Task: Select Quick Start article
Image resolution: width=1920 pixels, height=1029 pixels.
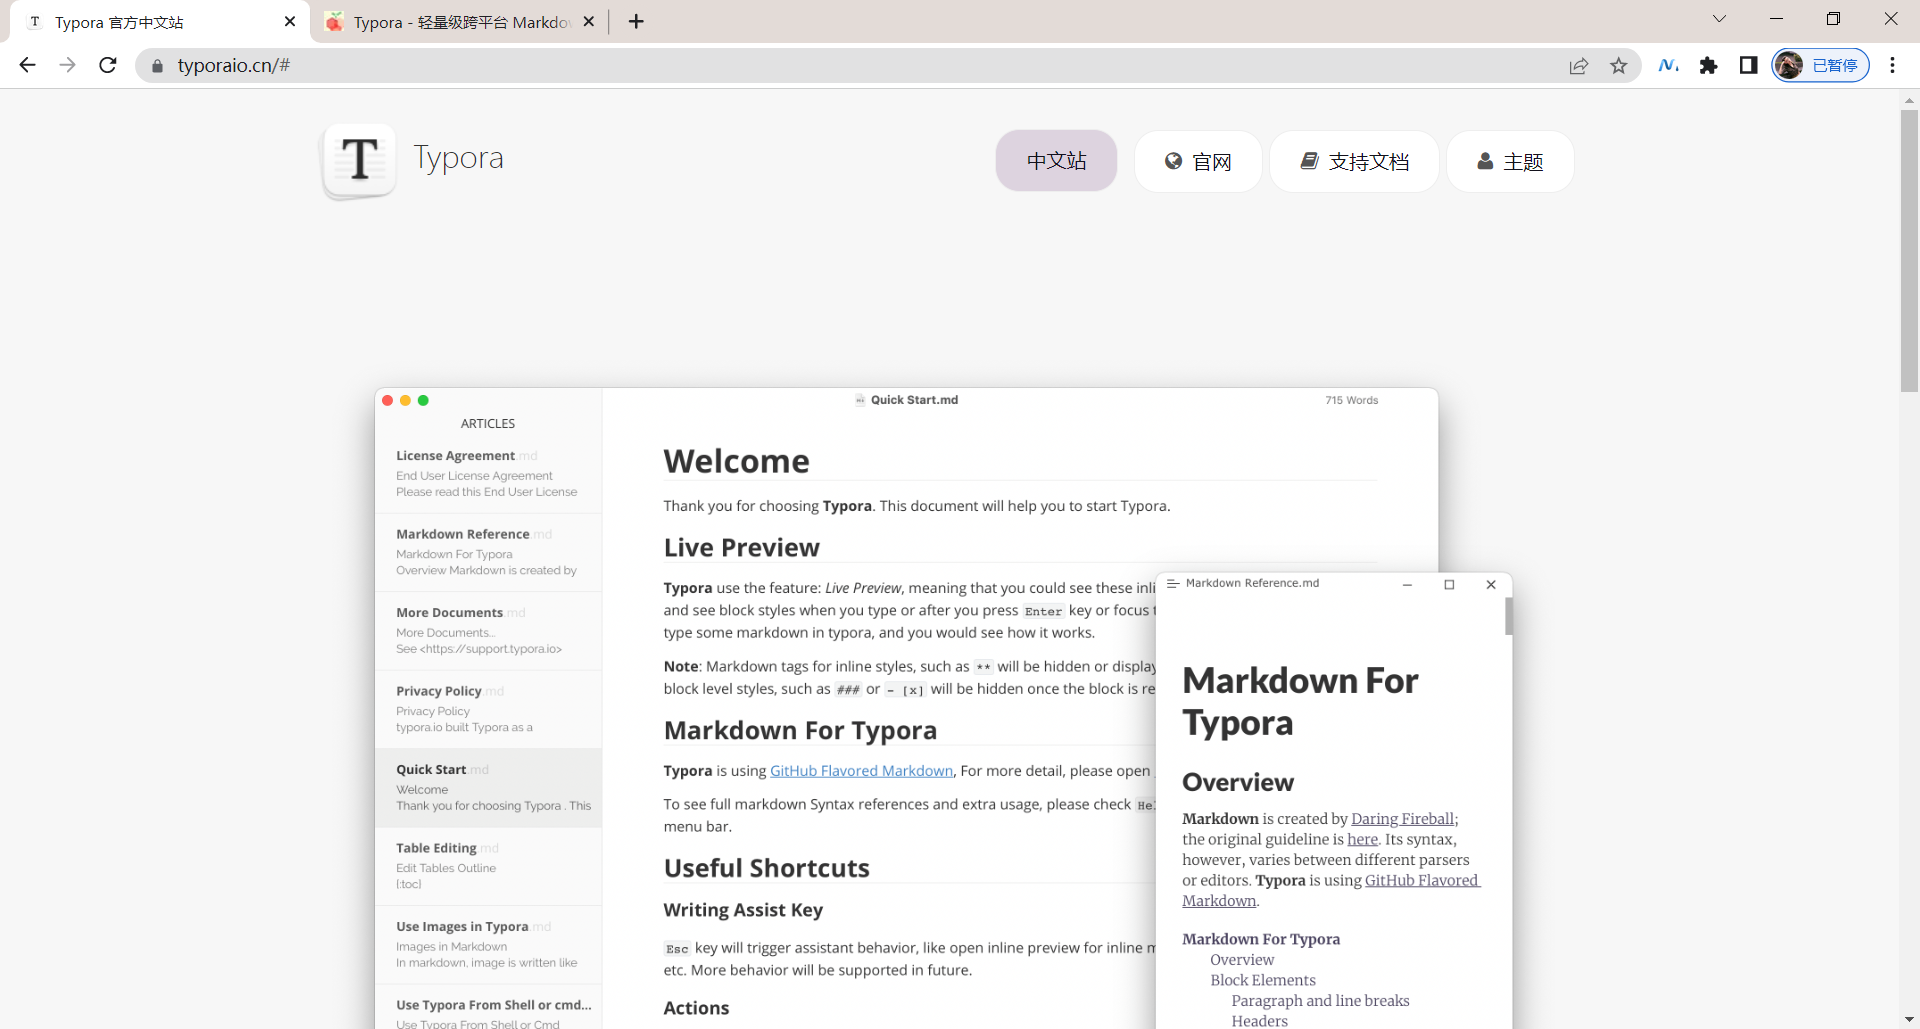Action: point(488,787)
